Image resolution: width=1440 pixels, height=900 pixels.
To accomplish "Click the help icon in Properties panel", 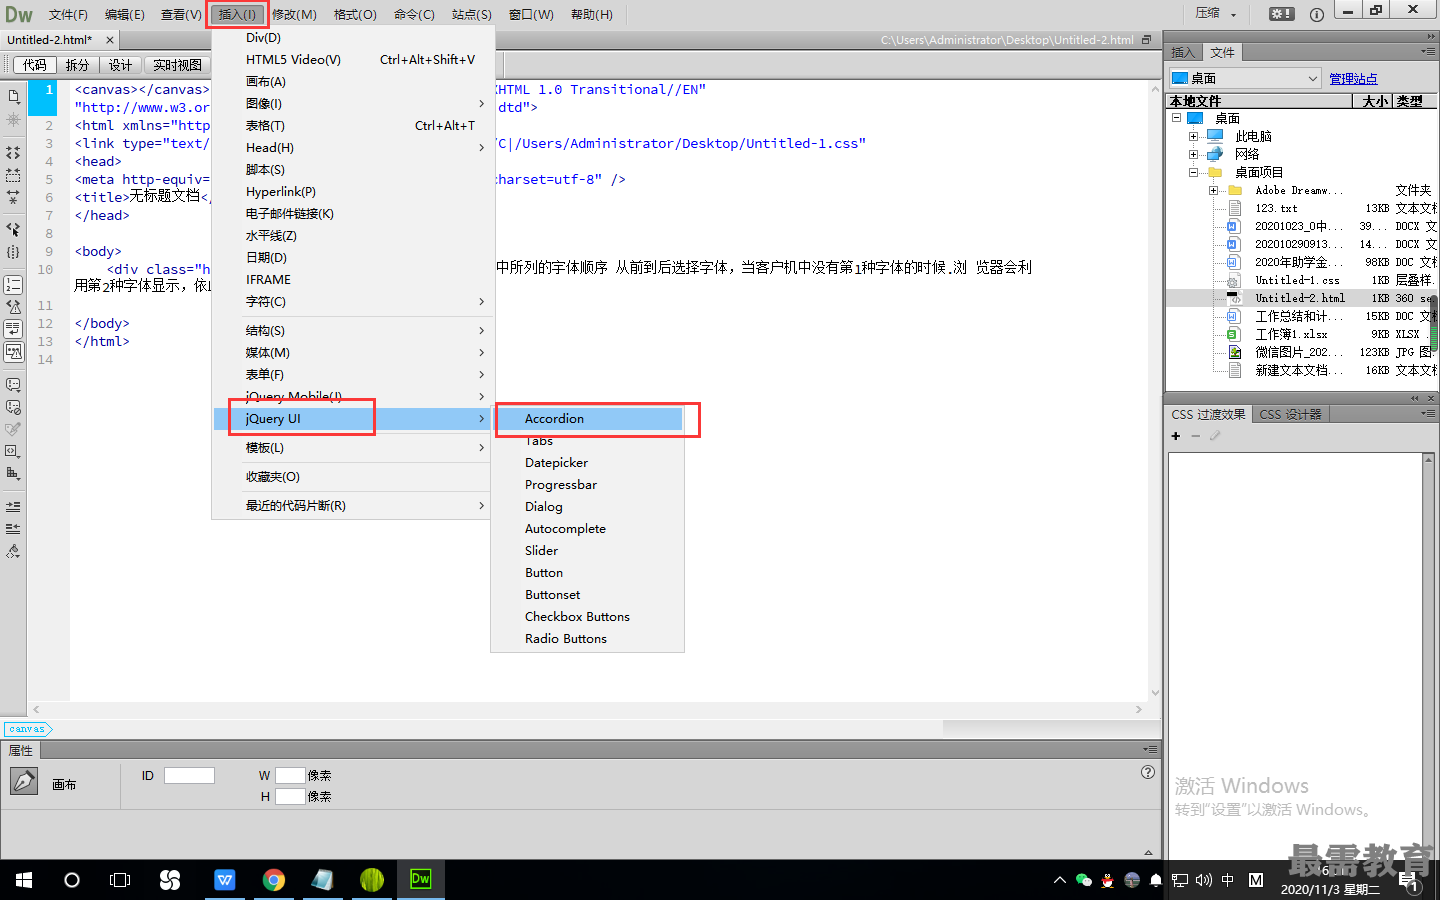I will point(1148,772).
